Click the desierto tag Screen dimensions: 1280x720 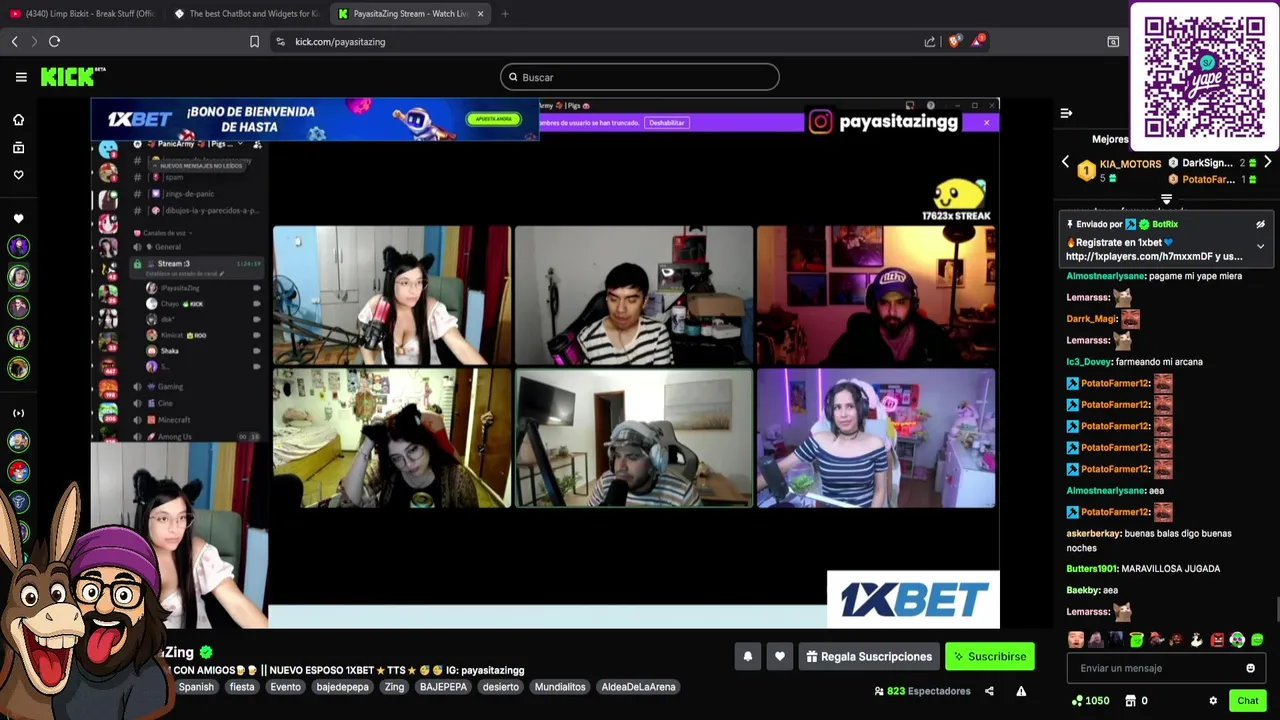click(501, 687)
